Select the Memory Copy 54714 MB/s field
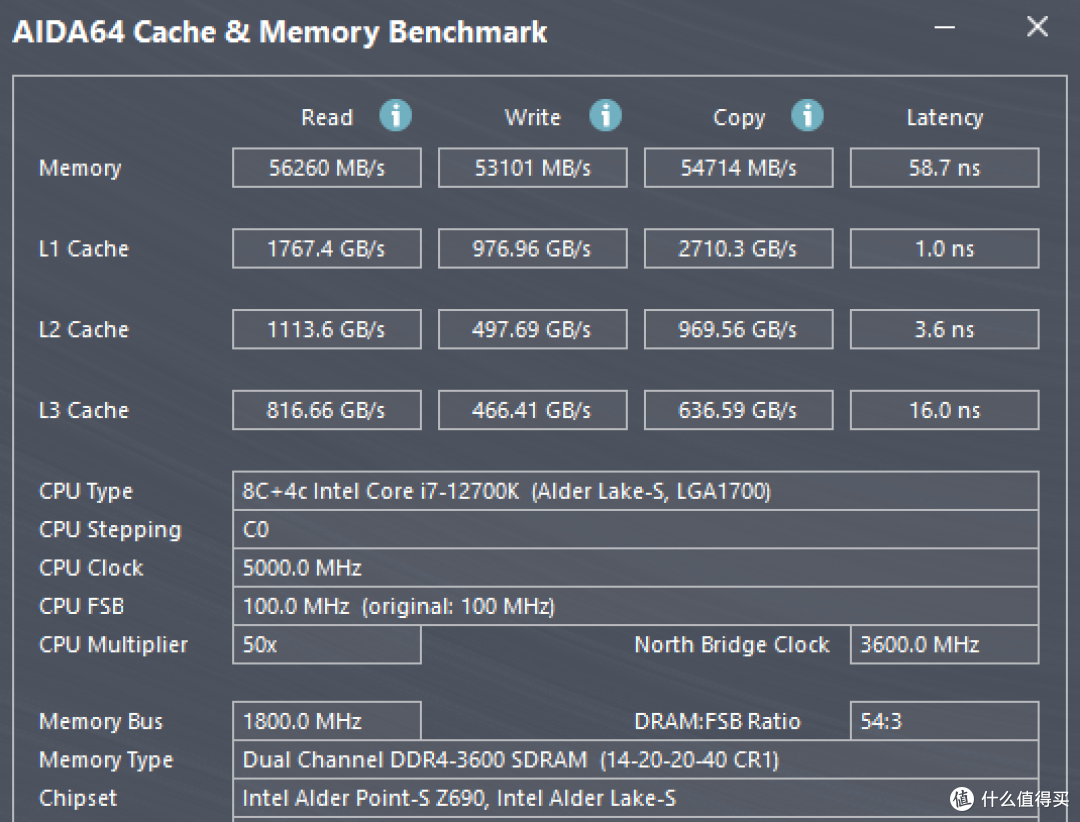1080x822 pixels. click(738, 167)
